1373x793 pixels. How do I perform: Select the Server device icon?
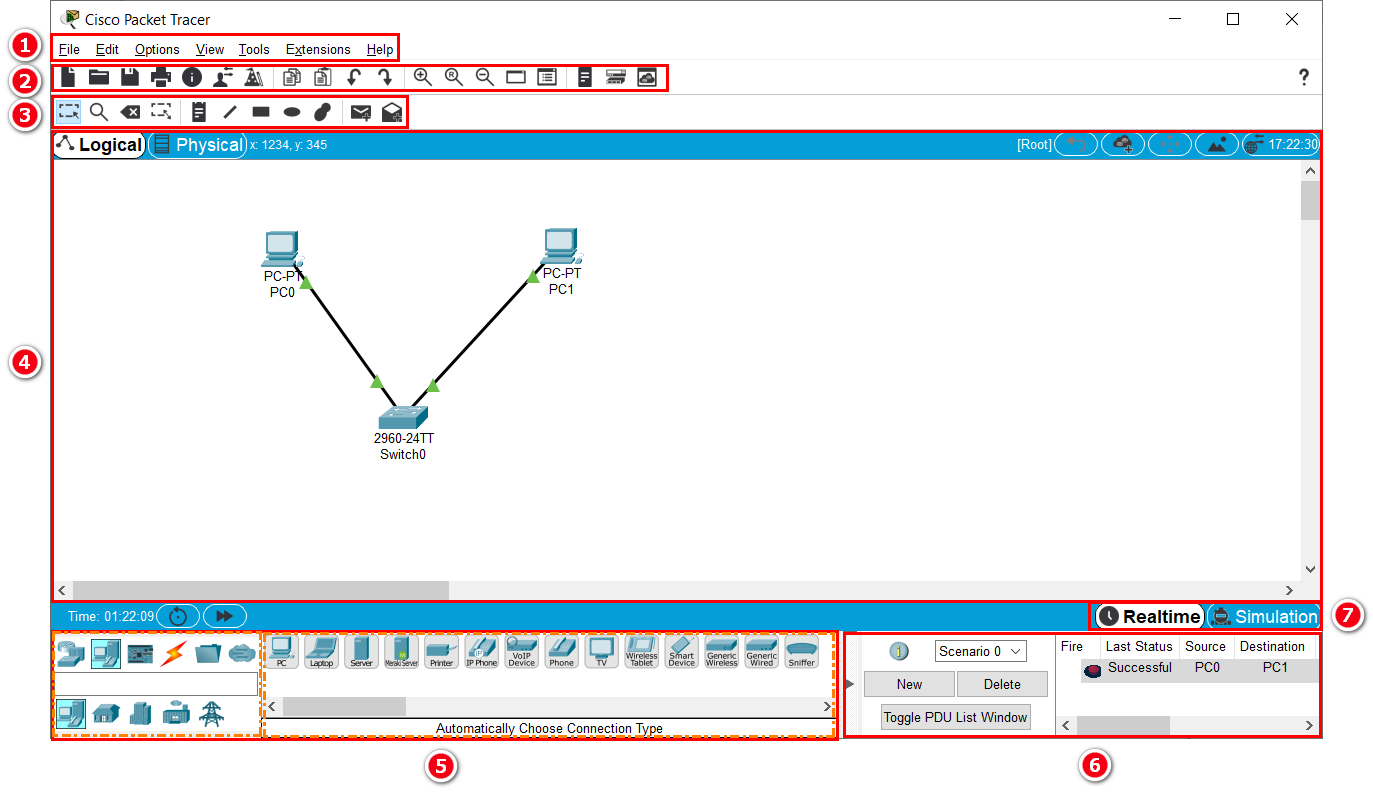pyautogui.click(x=361, y=651)
